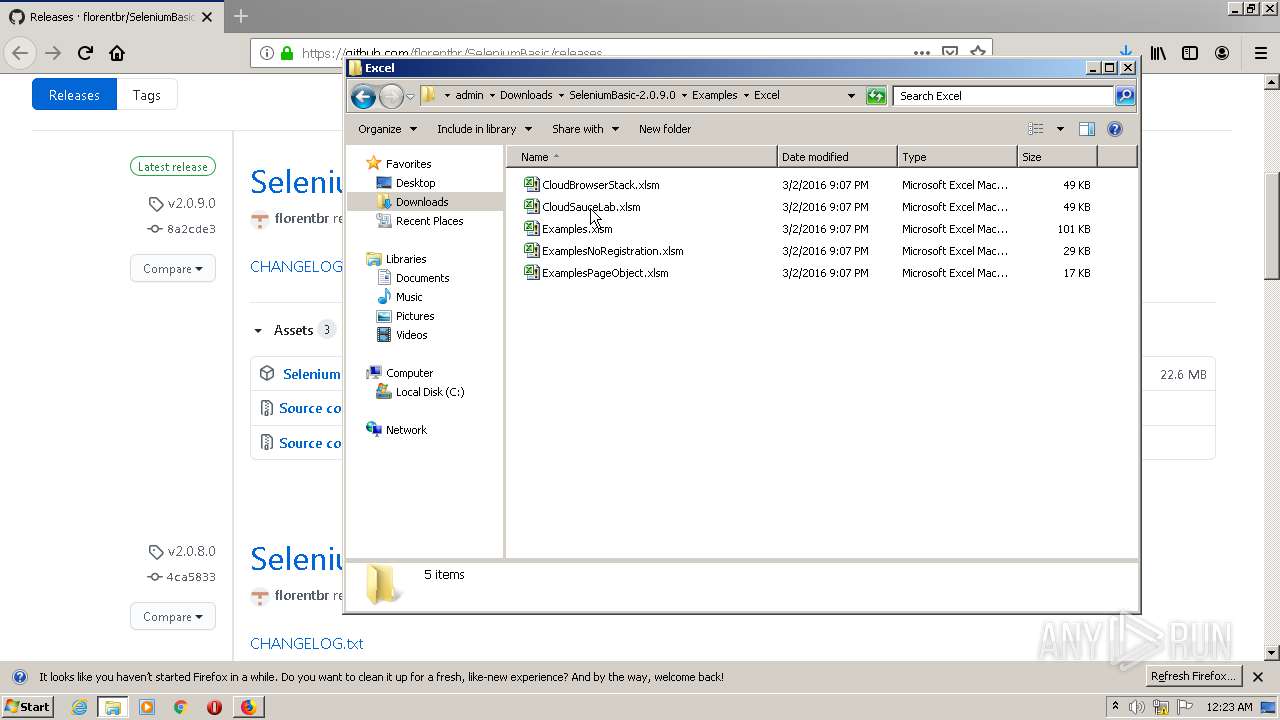Open the Share with menu

pos(585,129)
